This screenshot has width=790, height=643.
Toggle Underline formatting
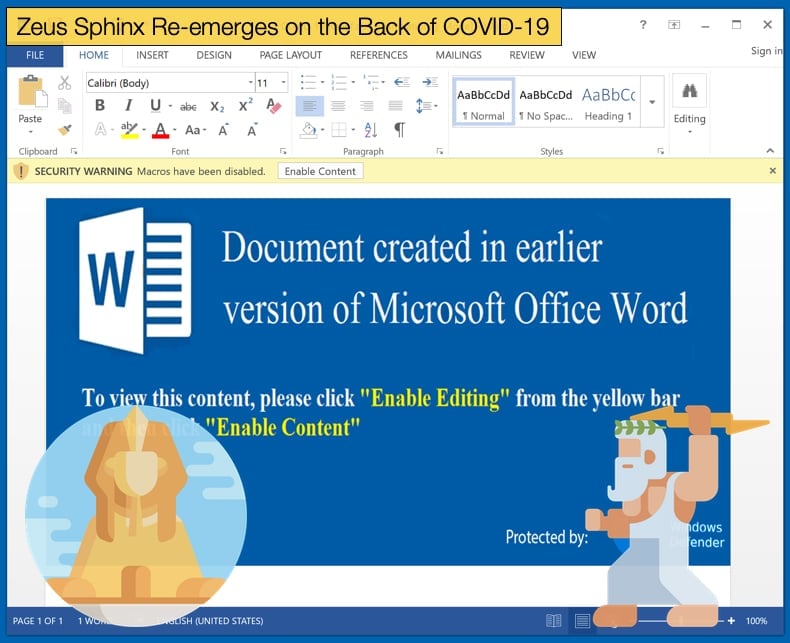[x=156, y=105]
